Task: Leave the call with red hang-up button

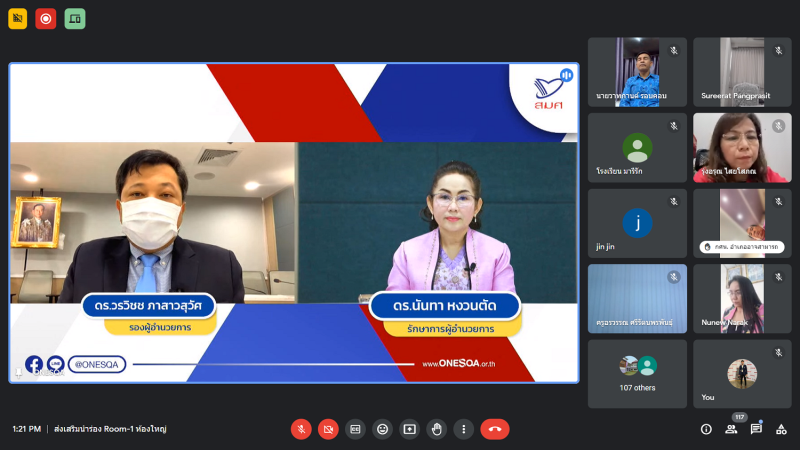Action: (x=494, y=429)
